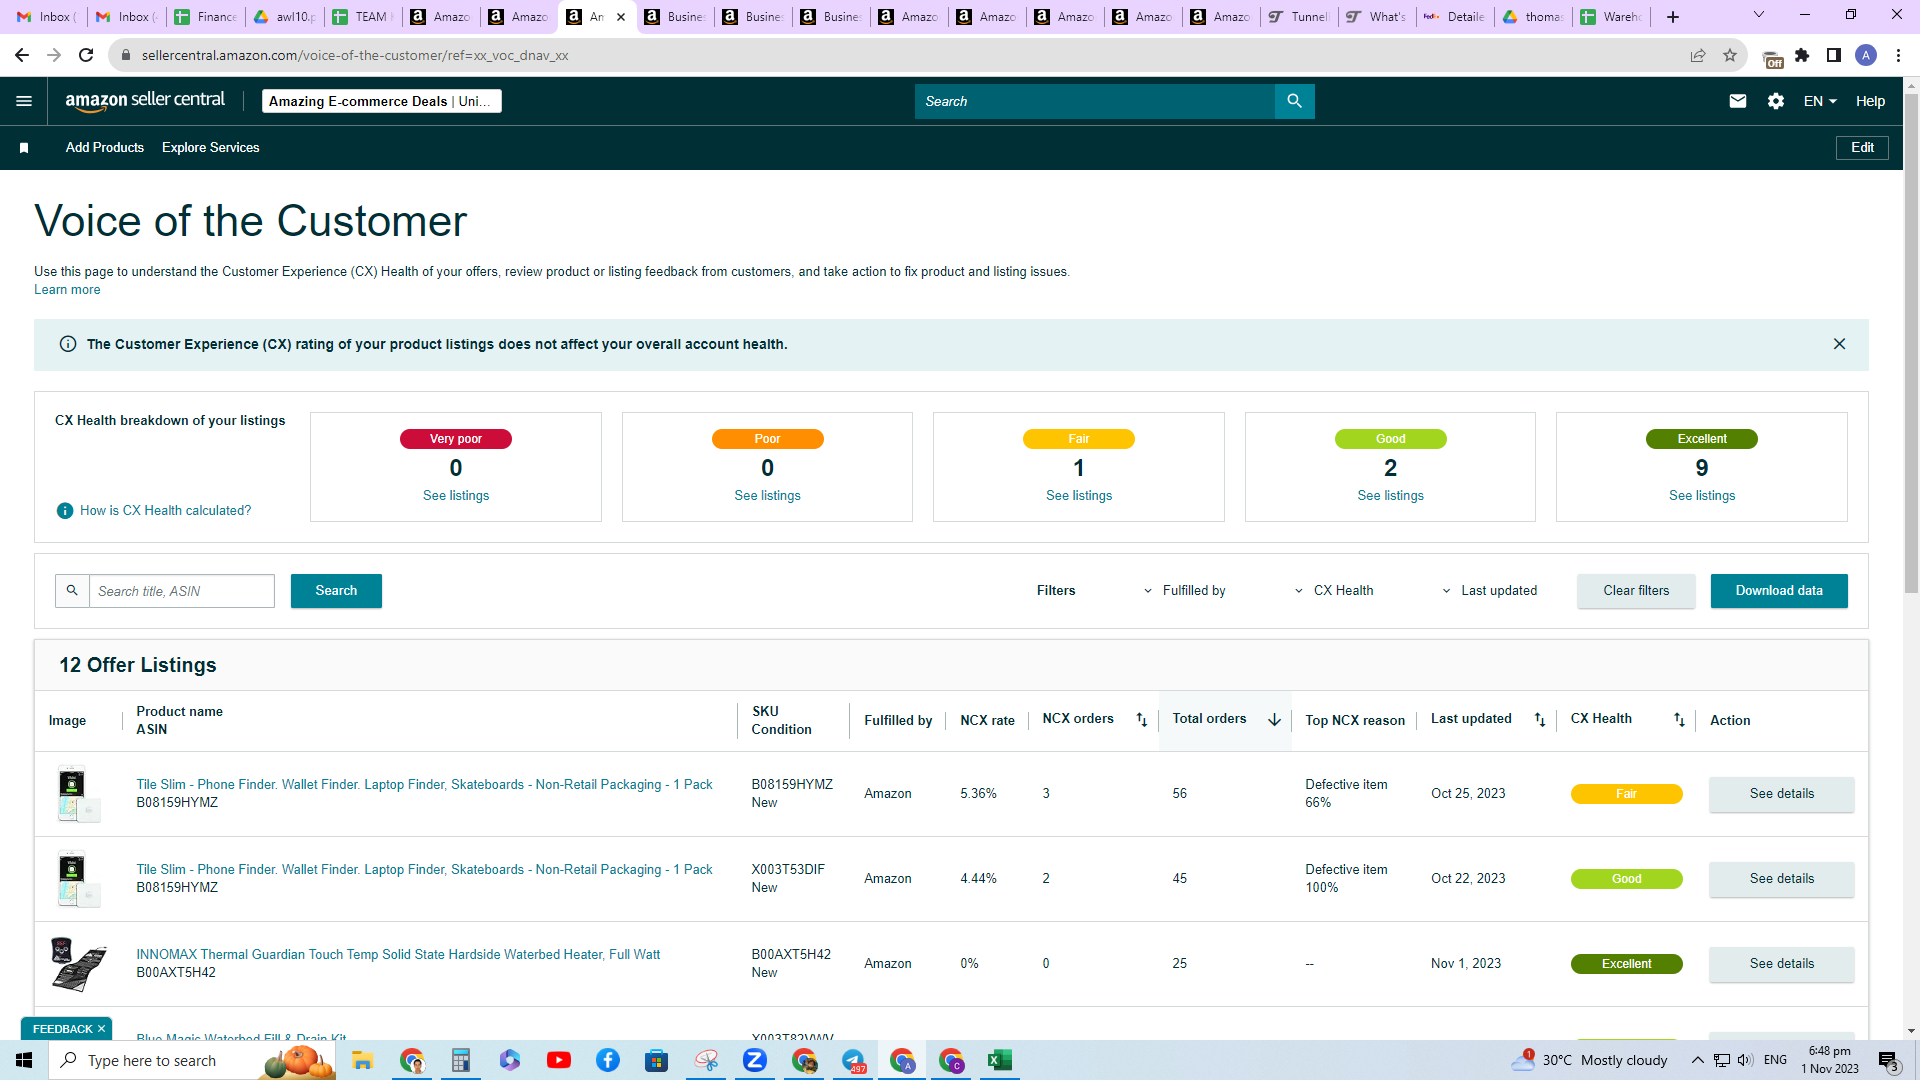Open the Seller Central hamburger menu
The height and width of the screenshot is (1080, 1920).
click(24, 101)
